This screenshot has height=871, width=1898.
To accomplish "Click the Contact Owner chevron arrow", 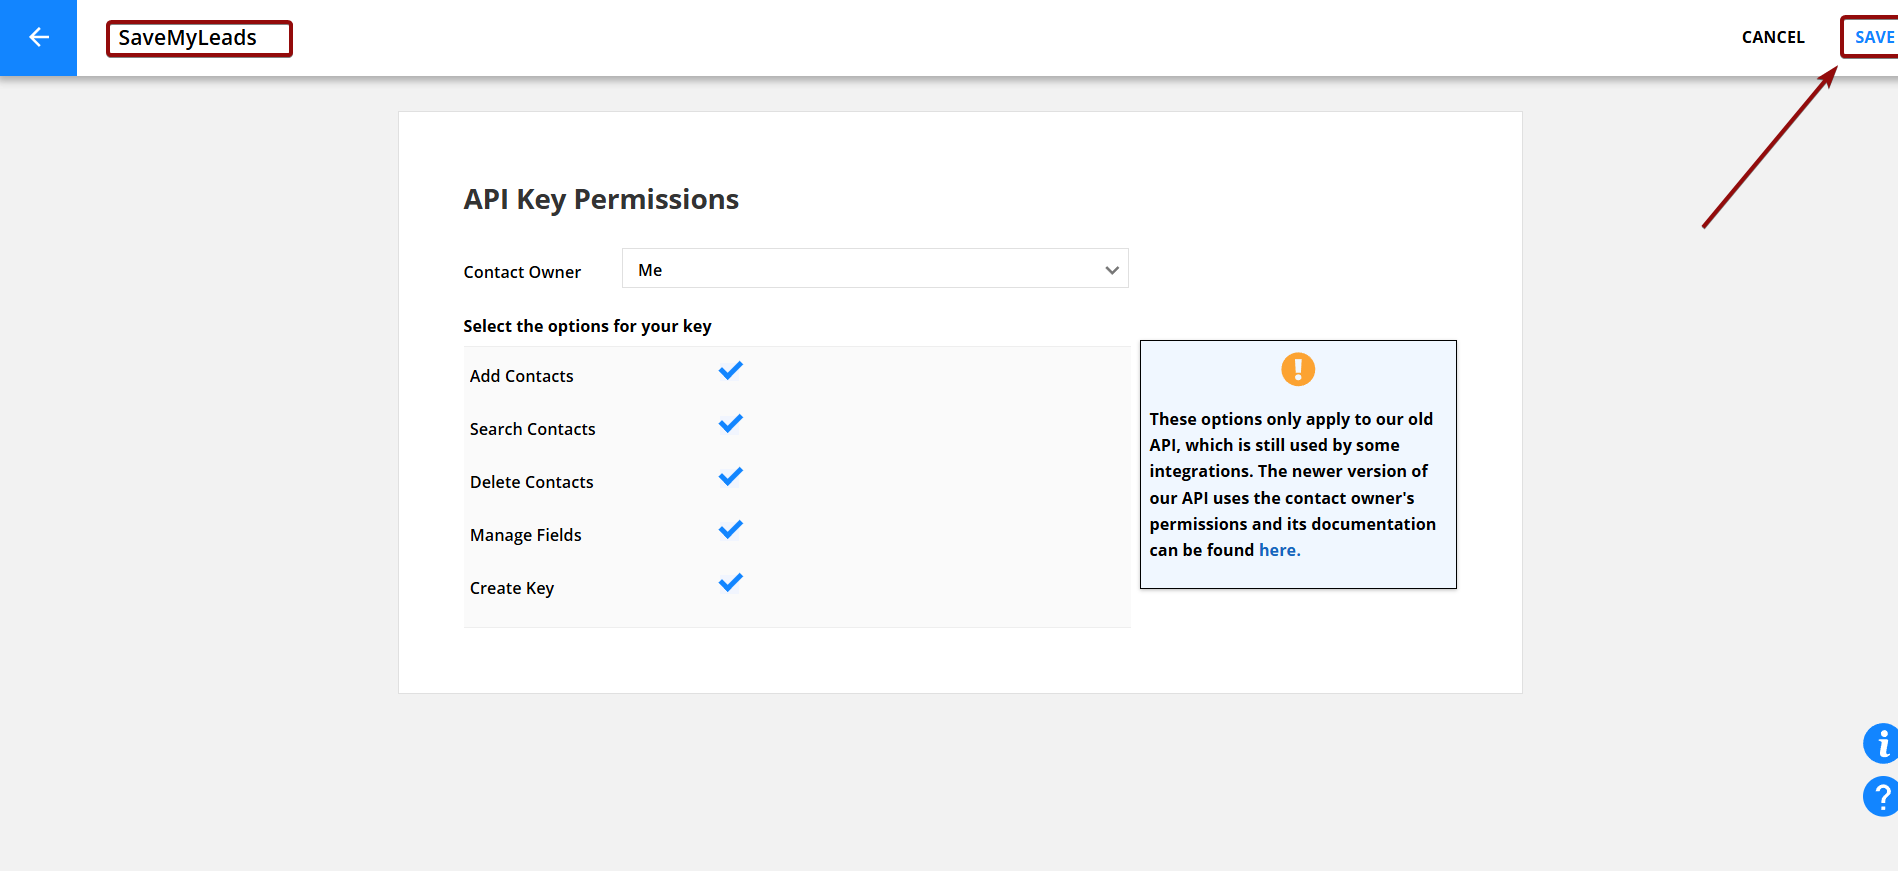I will pyautogui.click(x=1111, y=270).
